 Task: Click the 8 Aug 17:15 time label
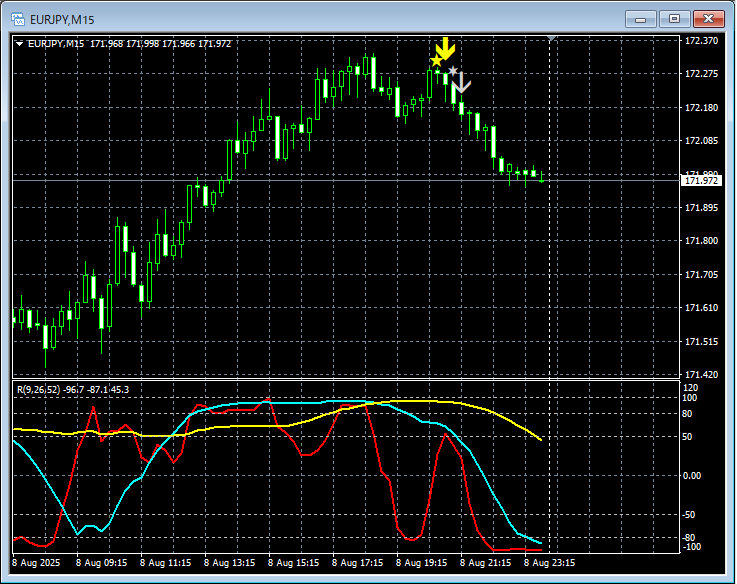click(x=357, y=563)
